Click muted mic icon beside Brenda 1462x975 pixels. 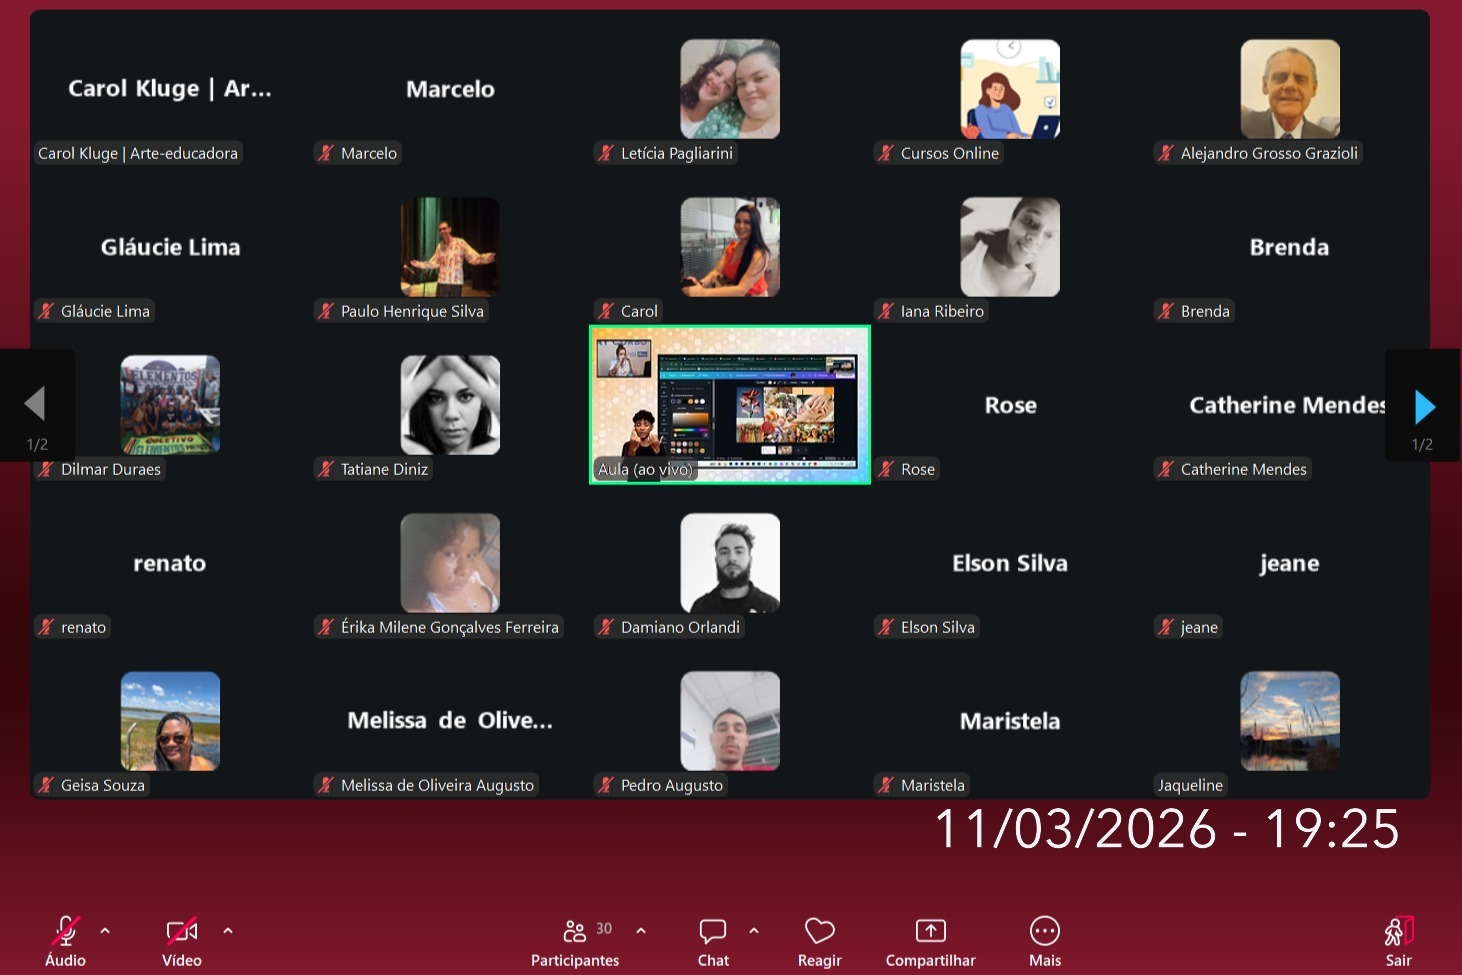(x=1166, y=311)
